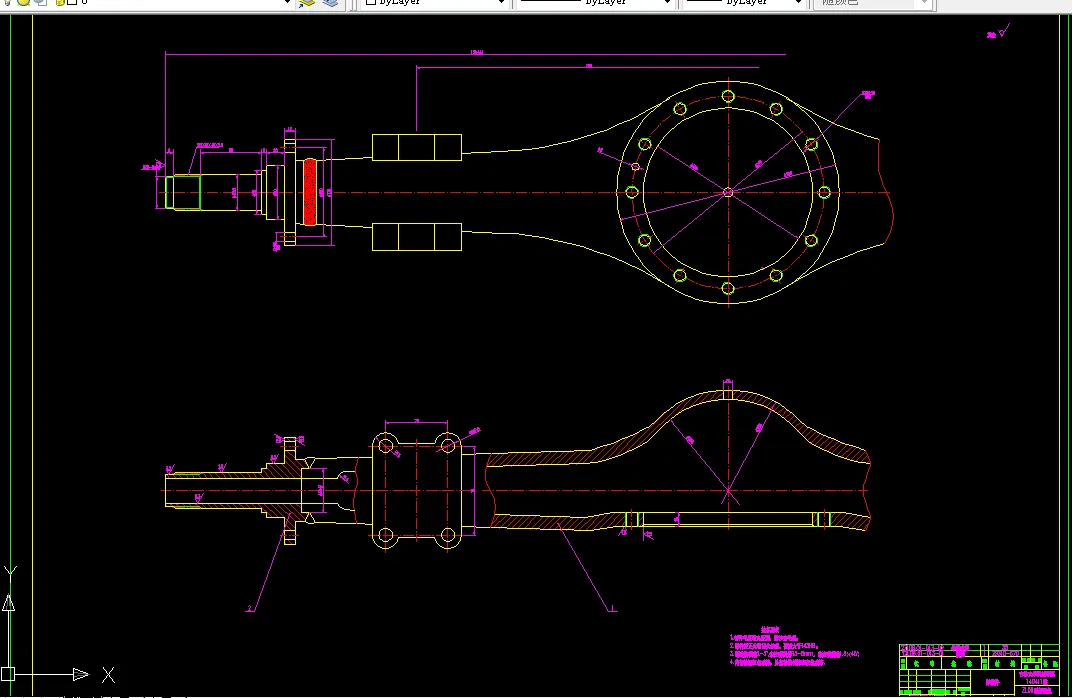This screenshot has height=698, width=1072.
Task: Select the square mounting plate in the section view
Action: pos(417,490)
